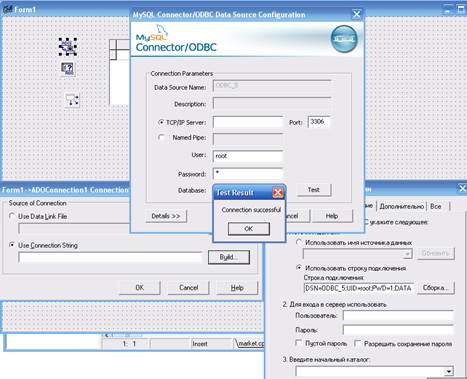This screenshot has width=467, height=379.
Task: Switch to the Дополнительно tab
Action: point(401,206)
